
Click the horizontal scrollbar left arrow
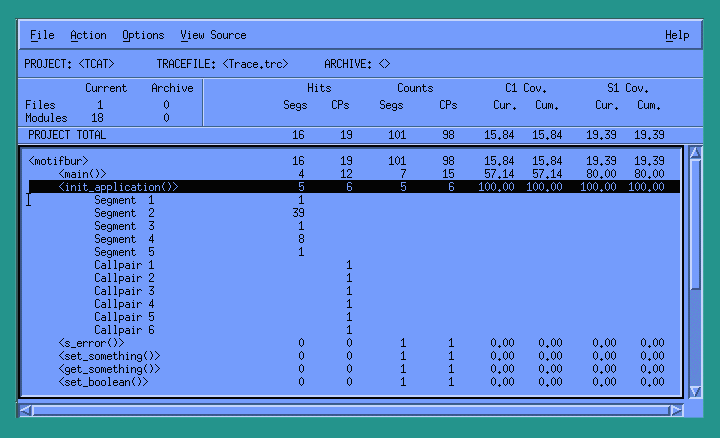pos(26,410)
